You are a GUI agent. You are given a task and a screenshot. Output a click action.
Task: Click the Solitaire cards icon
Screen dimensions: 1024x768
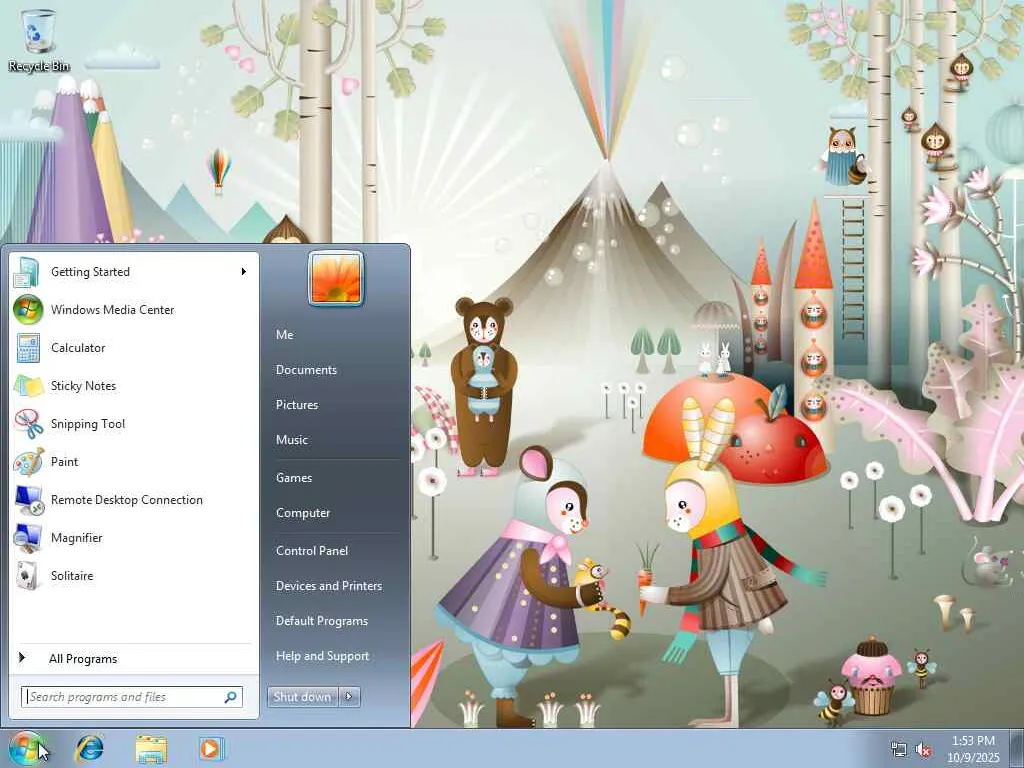(x=28, y=575)
